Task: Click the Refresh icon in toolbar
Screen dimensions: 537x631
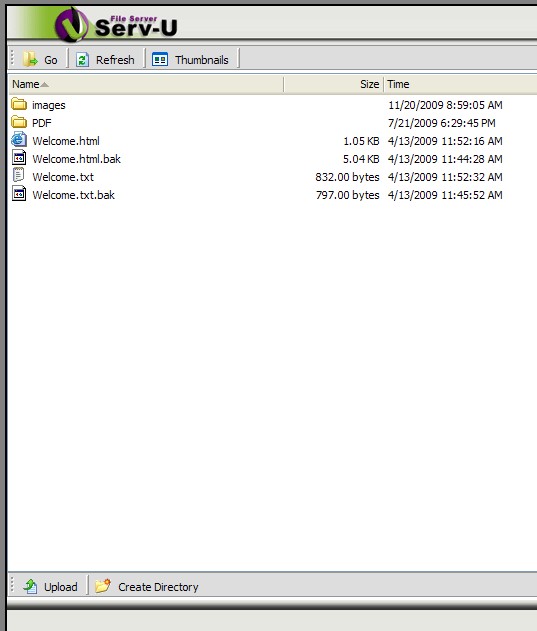Action: [x=83, y=60]
